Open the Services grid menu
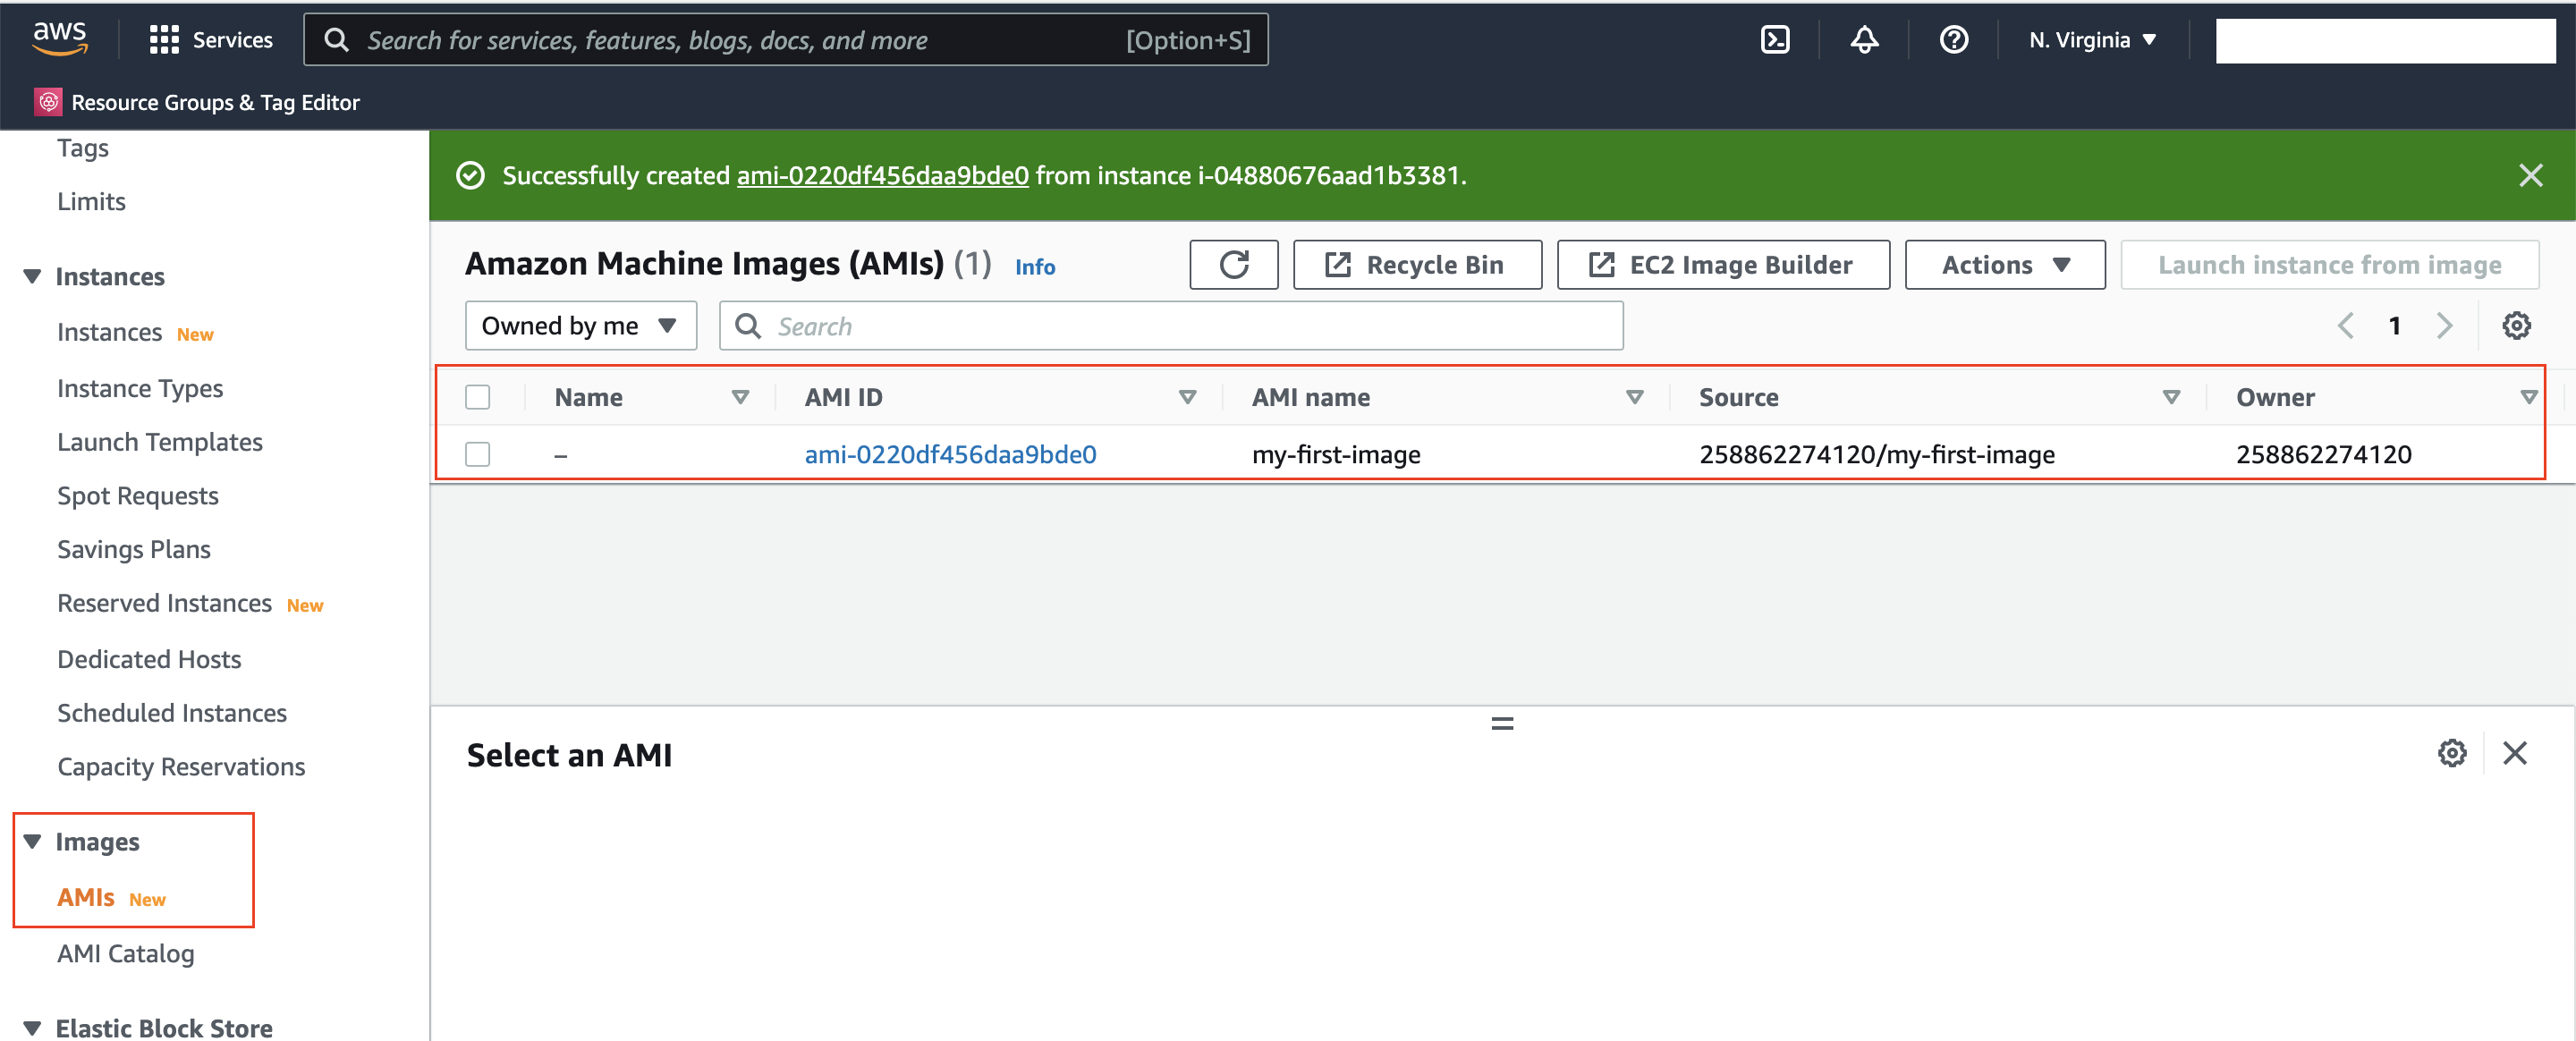Image resolution: width=2576 pixels, height=1041 pixels. point(210,40)
